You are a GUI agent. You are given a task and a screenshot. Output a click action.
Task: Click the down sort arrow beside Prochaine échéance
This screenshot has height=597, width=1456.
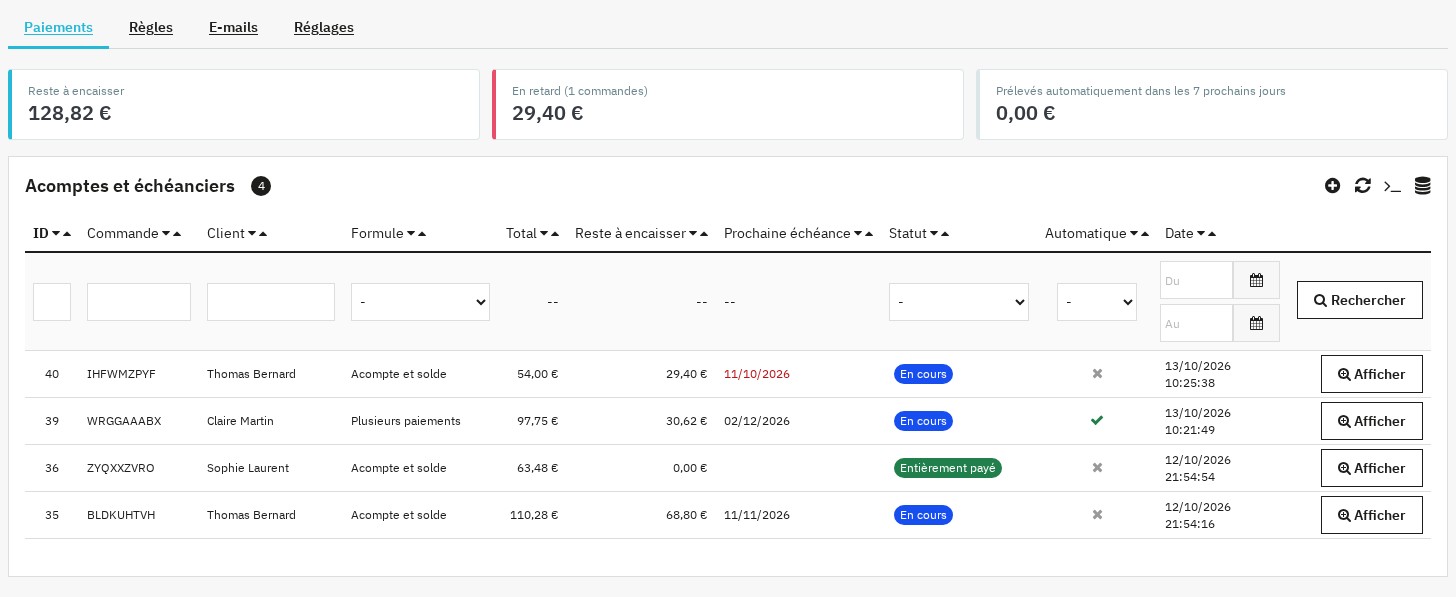pyautogui.click(x=858, y=234)
